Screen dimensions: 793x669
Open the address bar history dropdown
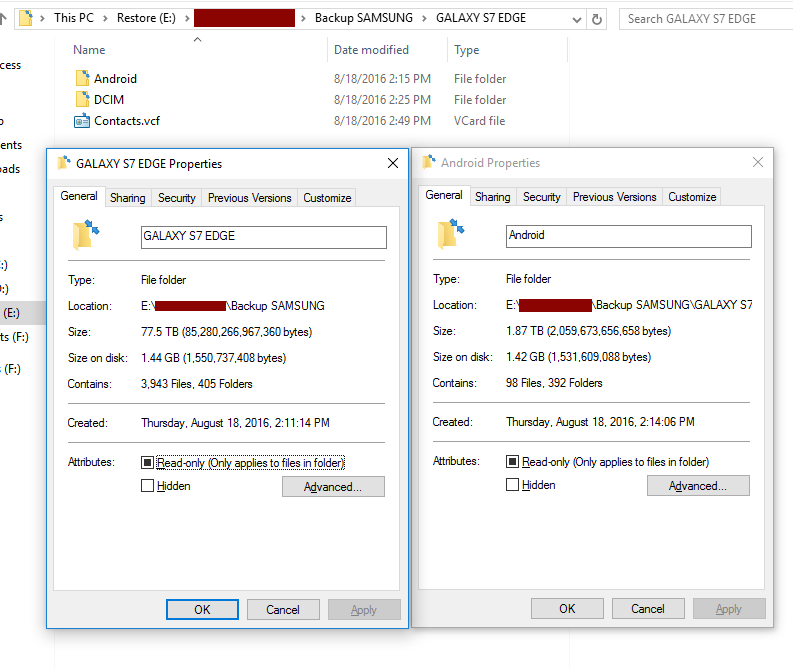(x=576, y=19)
